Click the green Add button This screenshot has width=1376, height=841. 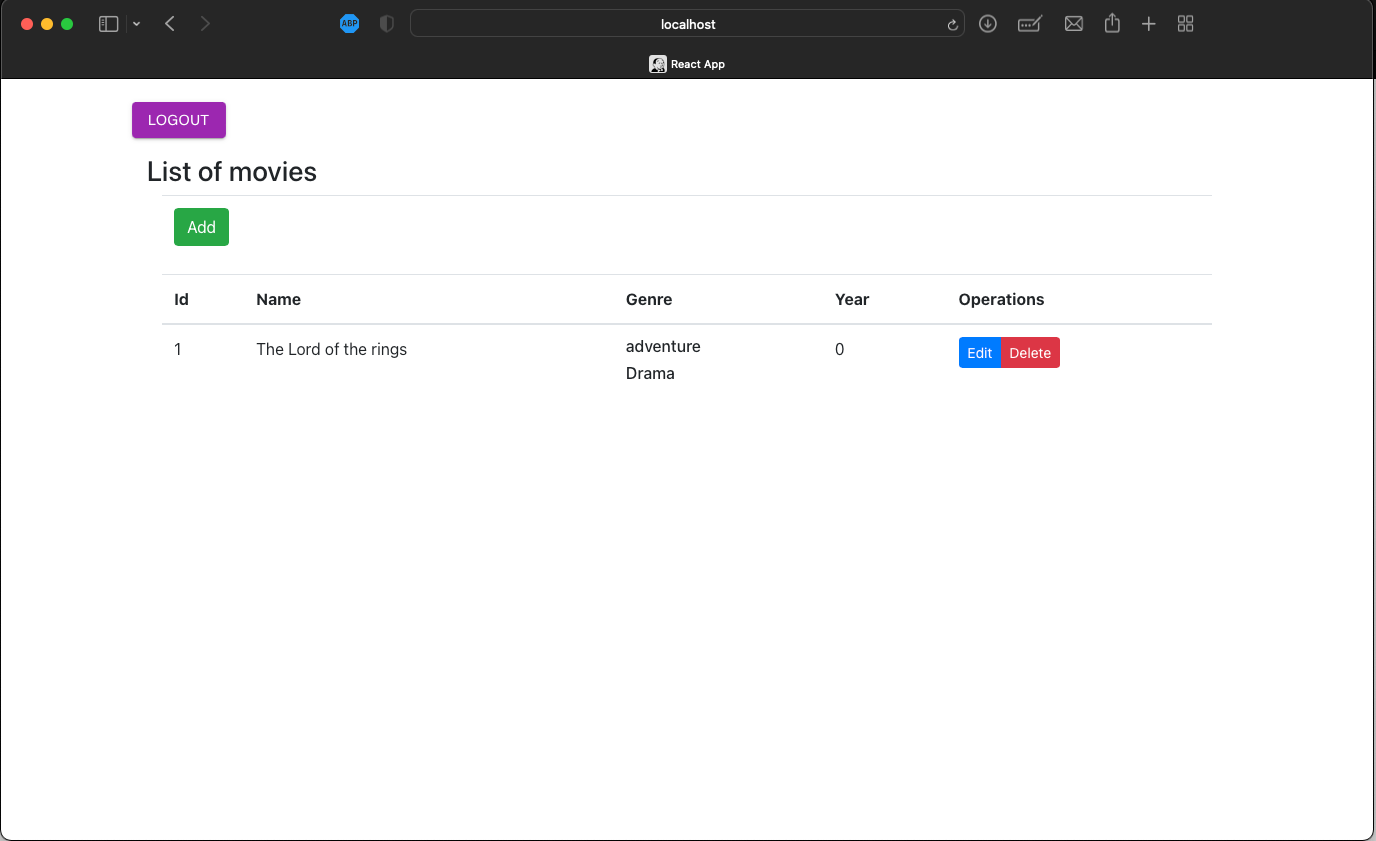[201, 227]
